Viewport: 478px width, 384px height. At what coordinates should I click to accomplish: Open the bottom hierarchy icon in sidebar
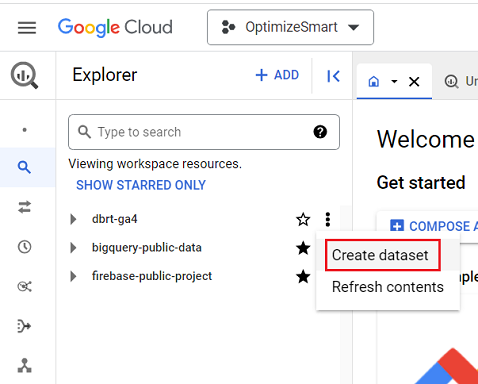pos(24,365)
